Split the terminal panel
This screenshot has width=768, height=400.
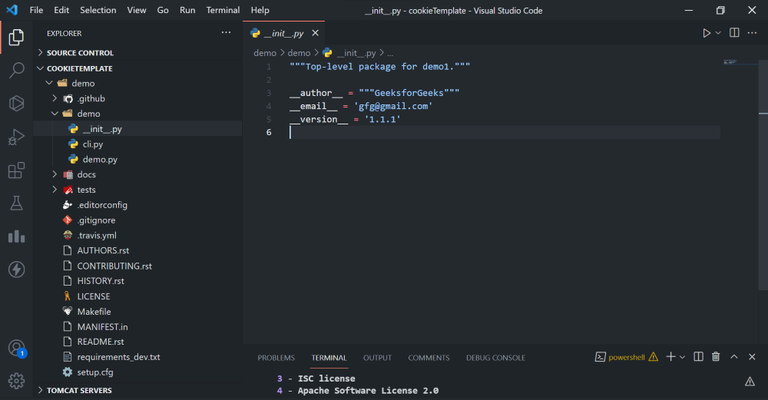(x=698, y=357)
